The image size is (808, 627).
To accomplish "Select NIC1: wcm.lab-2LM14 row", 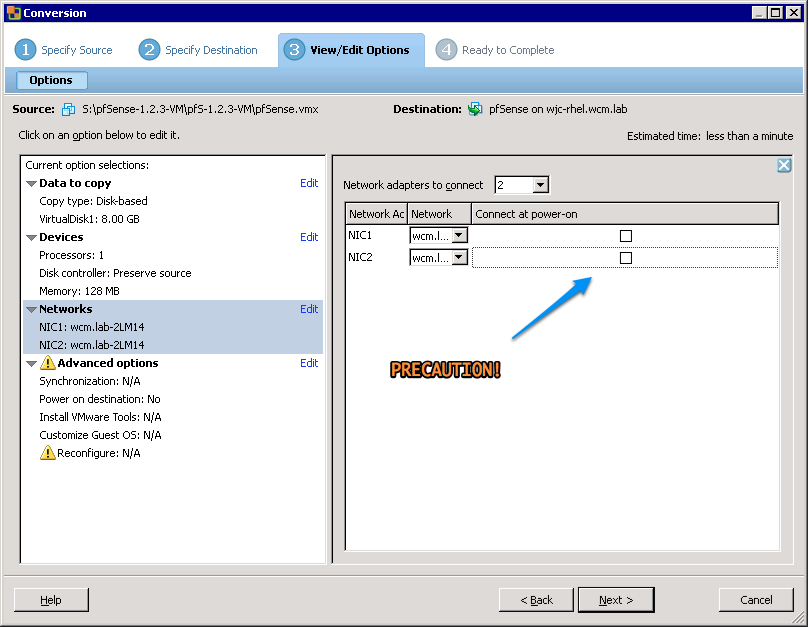I will click(x=92, y=327).
